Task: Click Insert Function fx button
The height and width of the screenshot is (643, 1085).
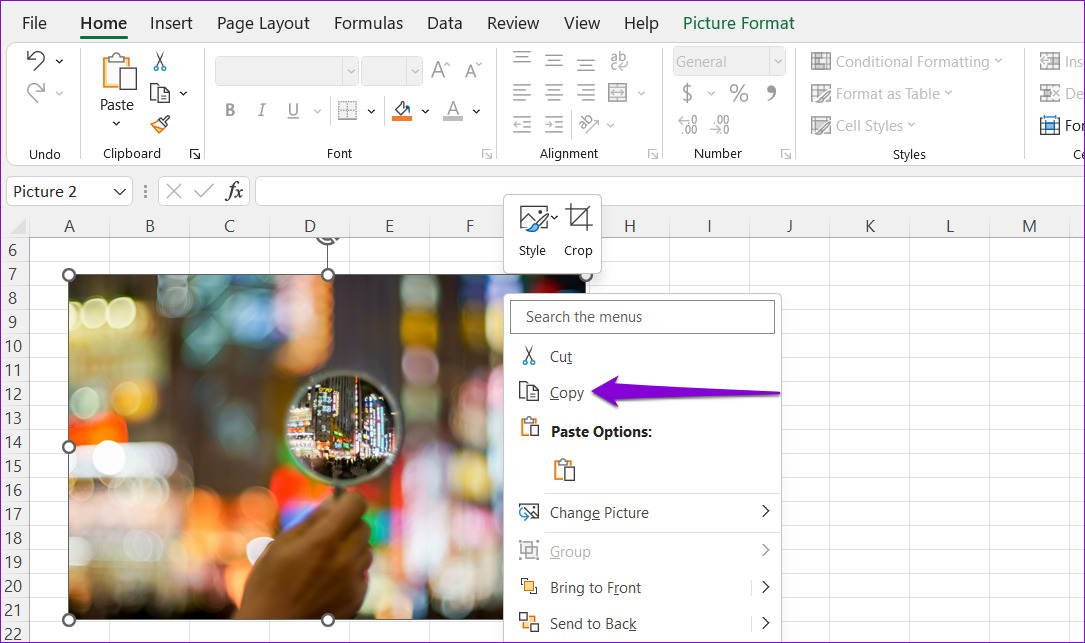Action: click(235, 191)
